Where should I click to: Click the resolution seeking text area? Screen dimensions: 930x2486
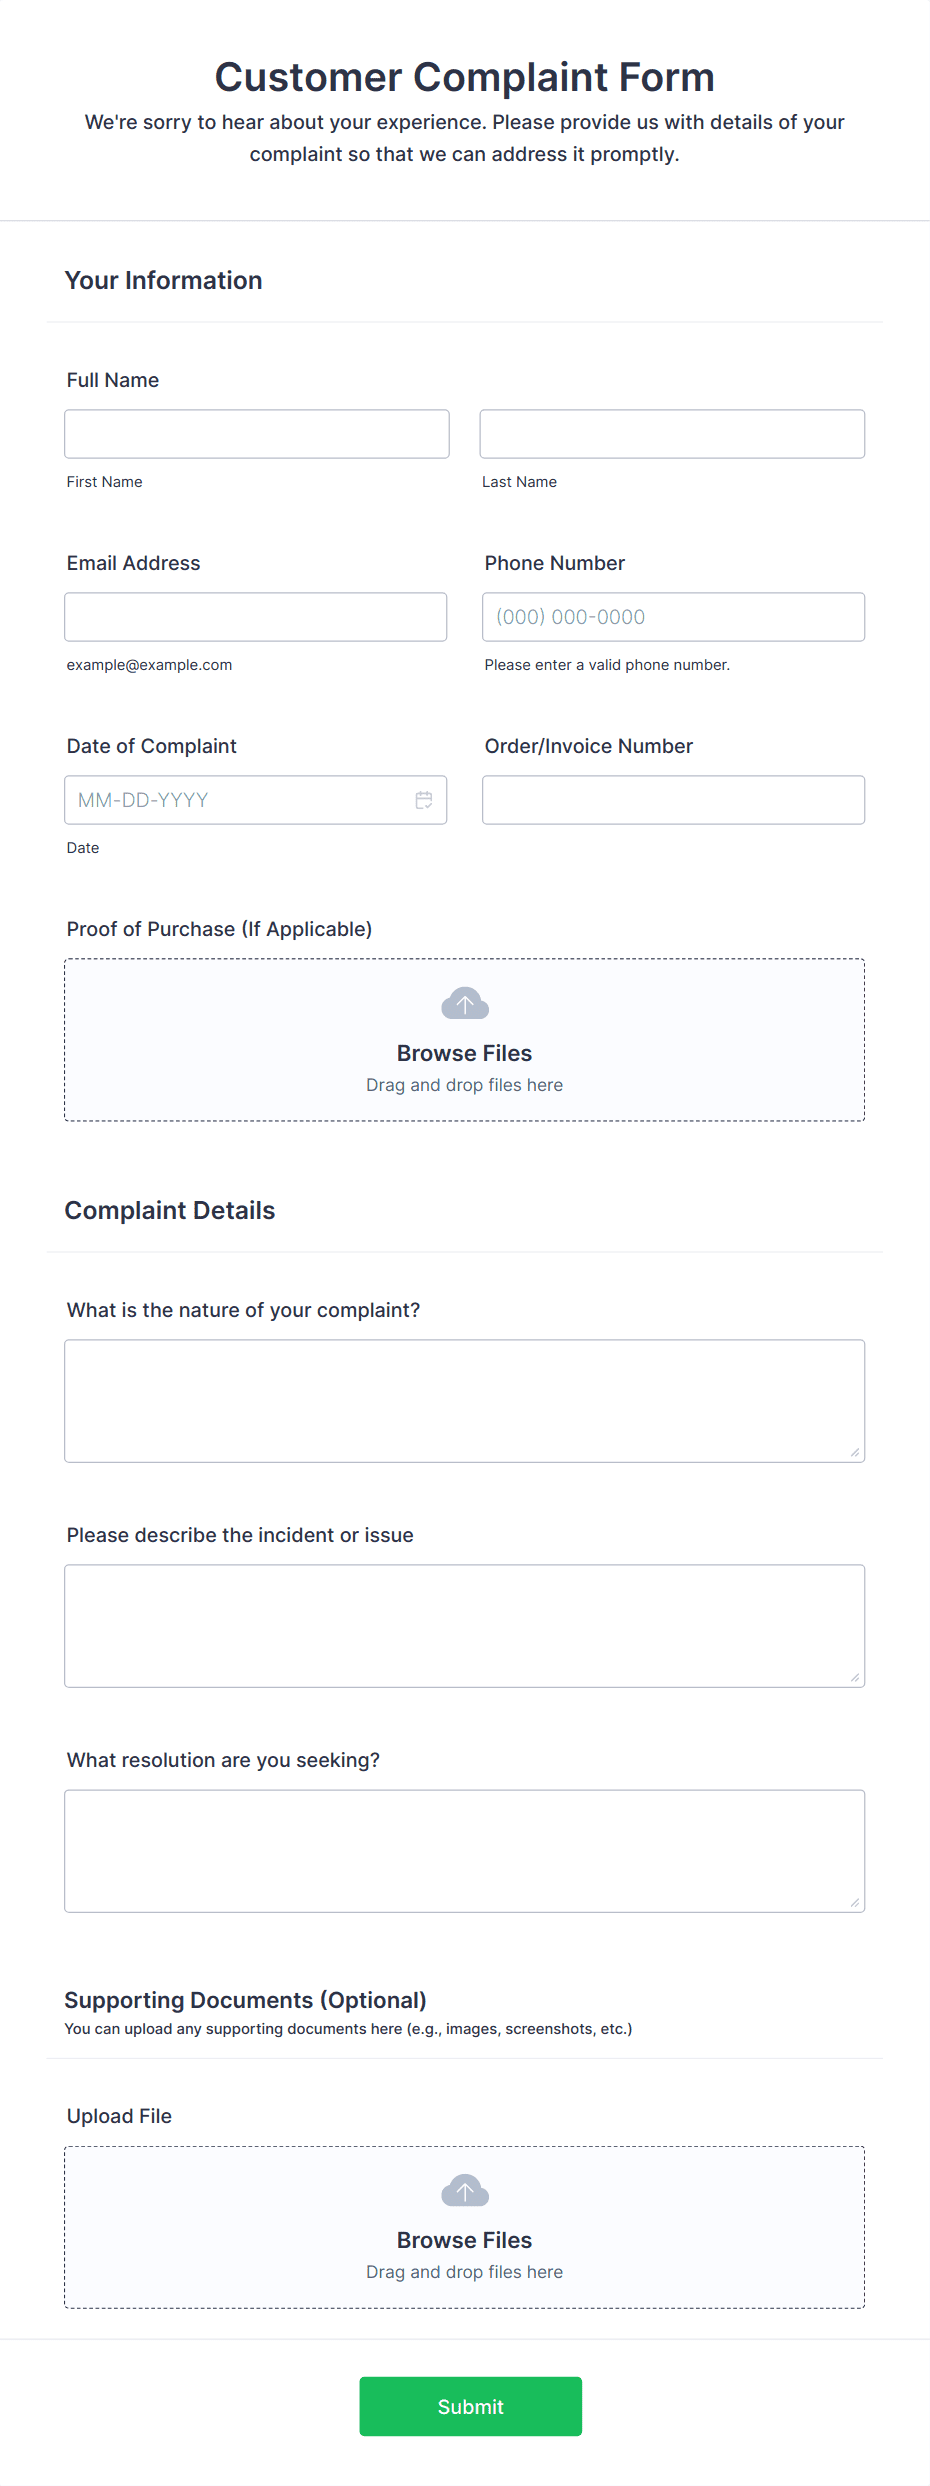(464, 1850)
